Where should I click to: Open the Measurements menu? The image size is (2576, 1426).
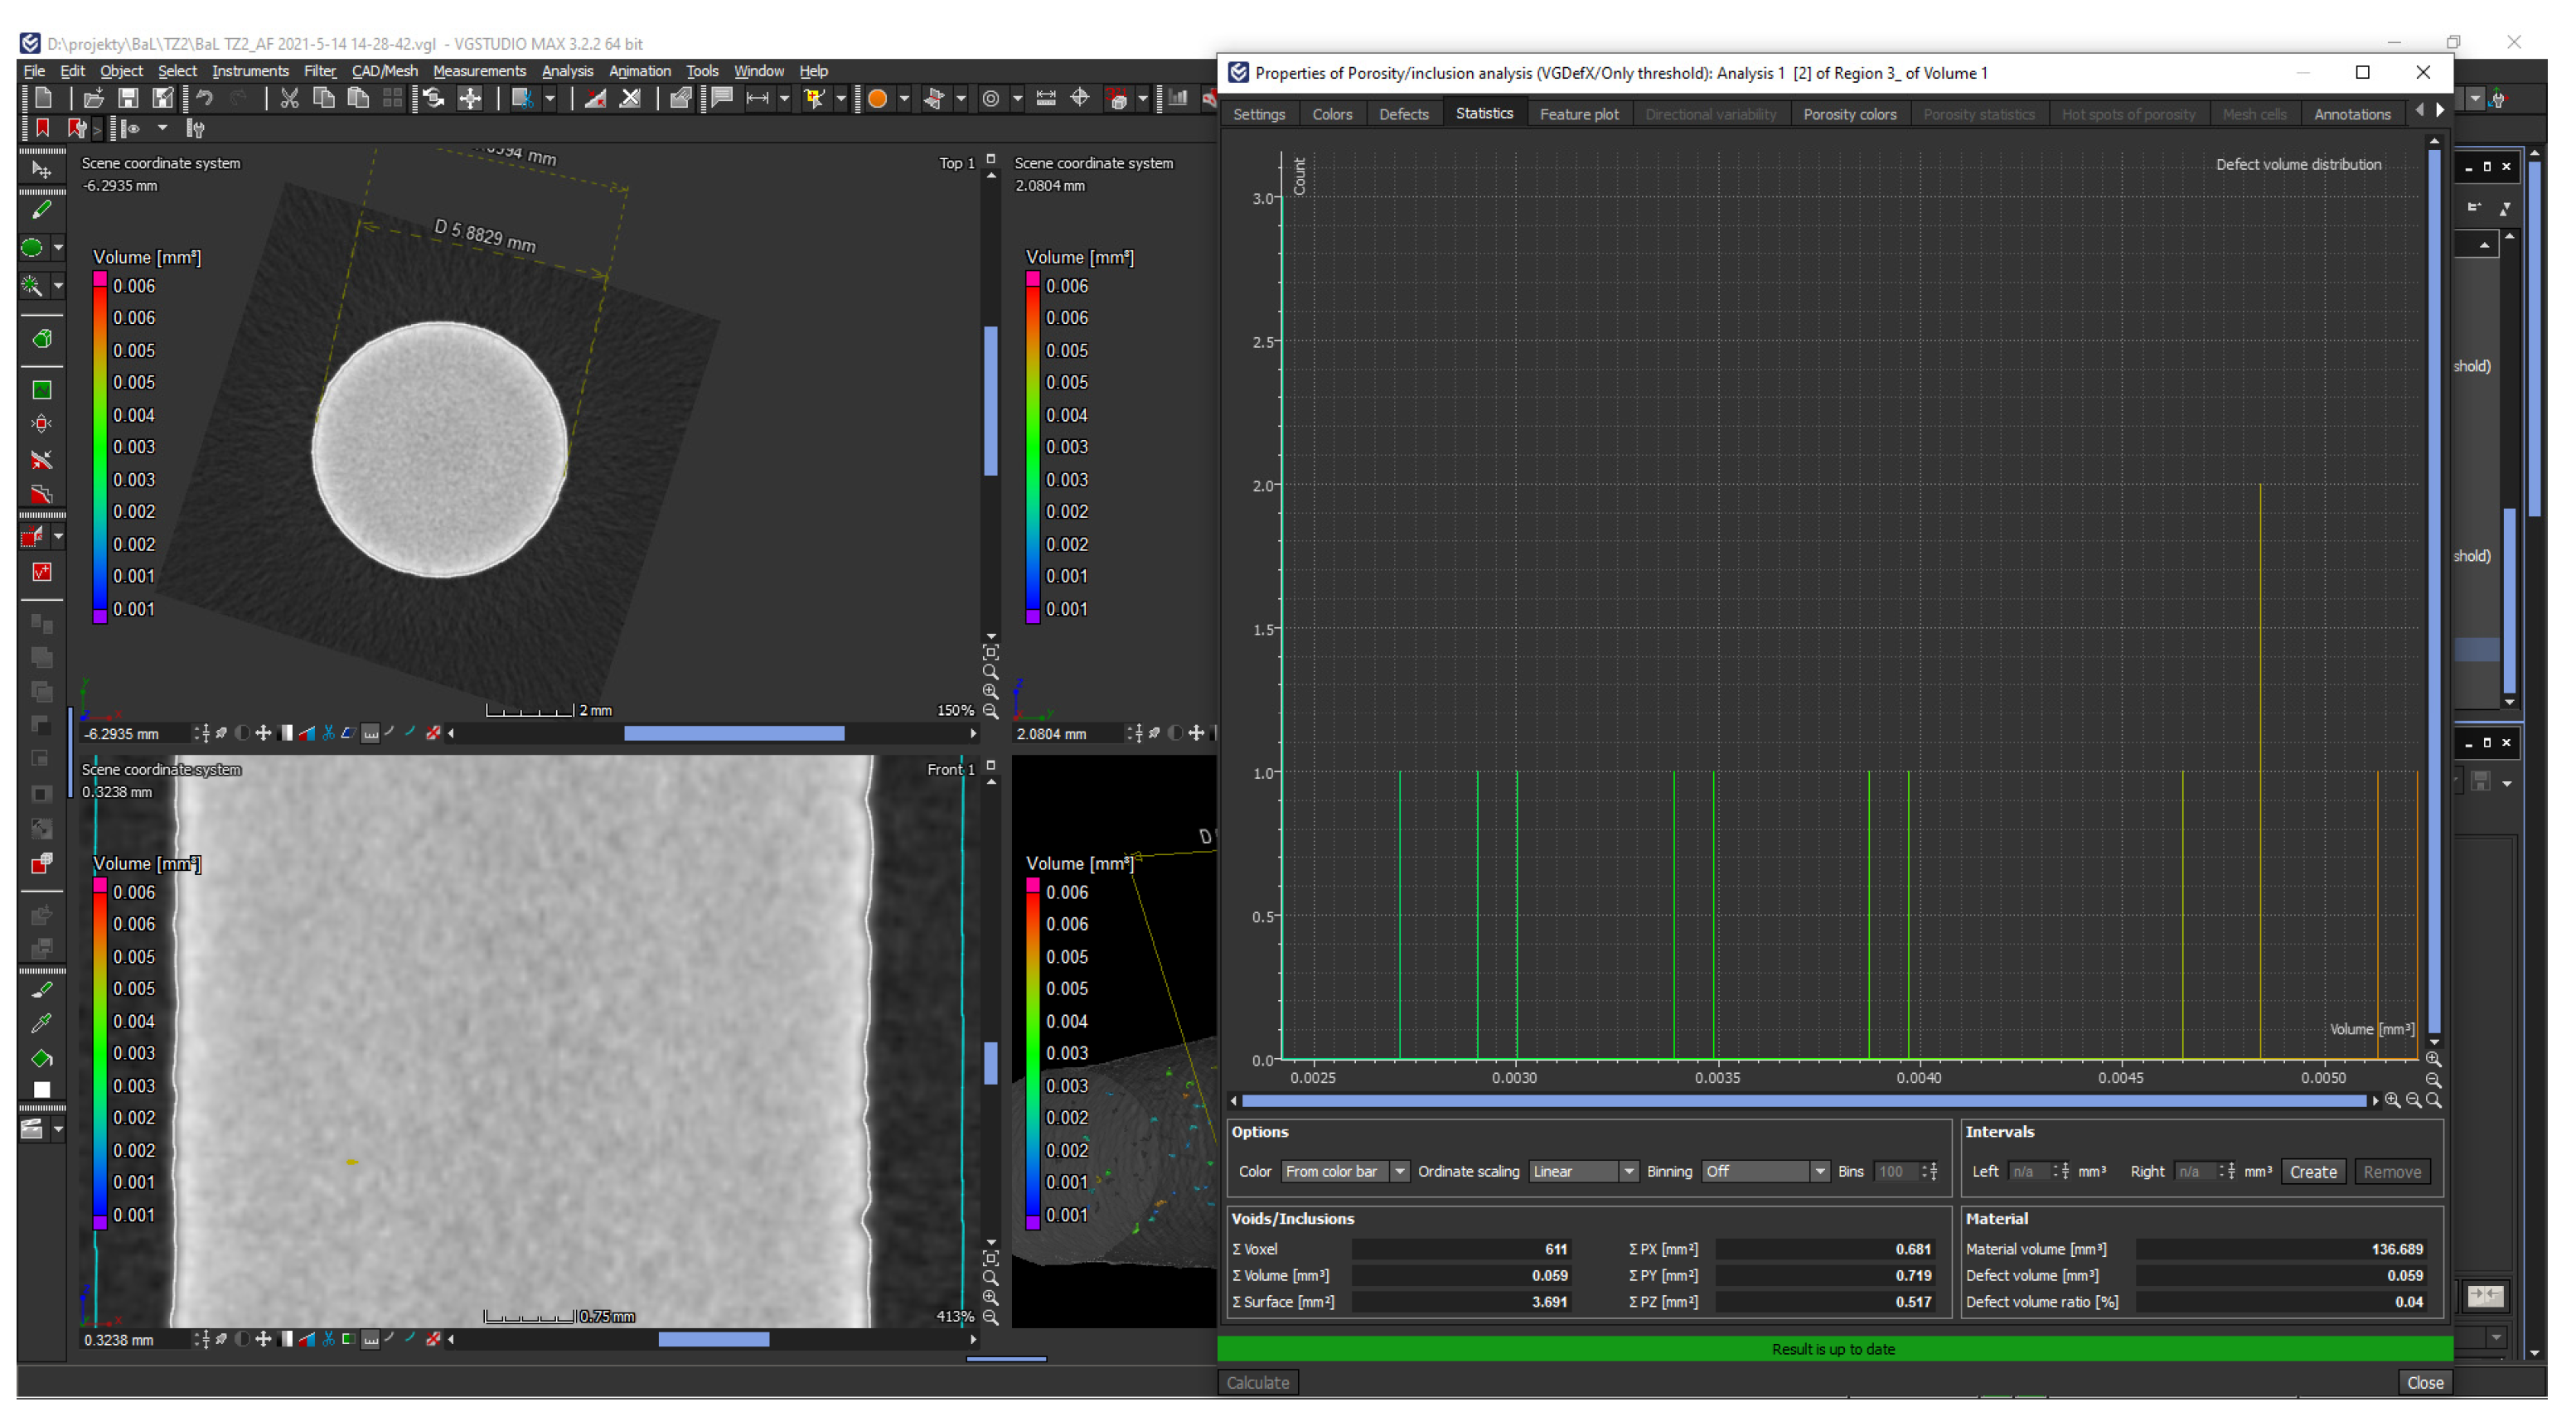479,71
